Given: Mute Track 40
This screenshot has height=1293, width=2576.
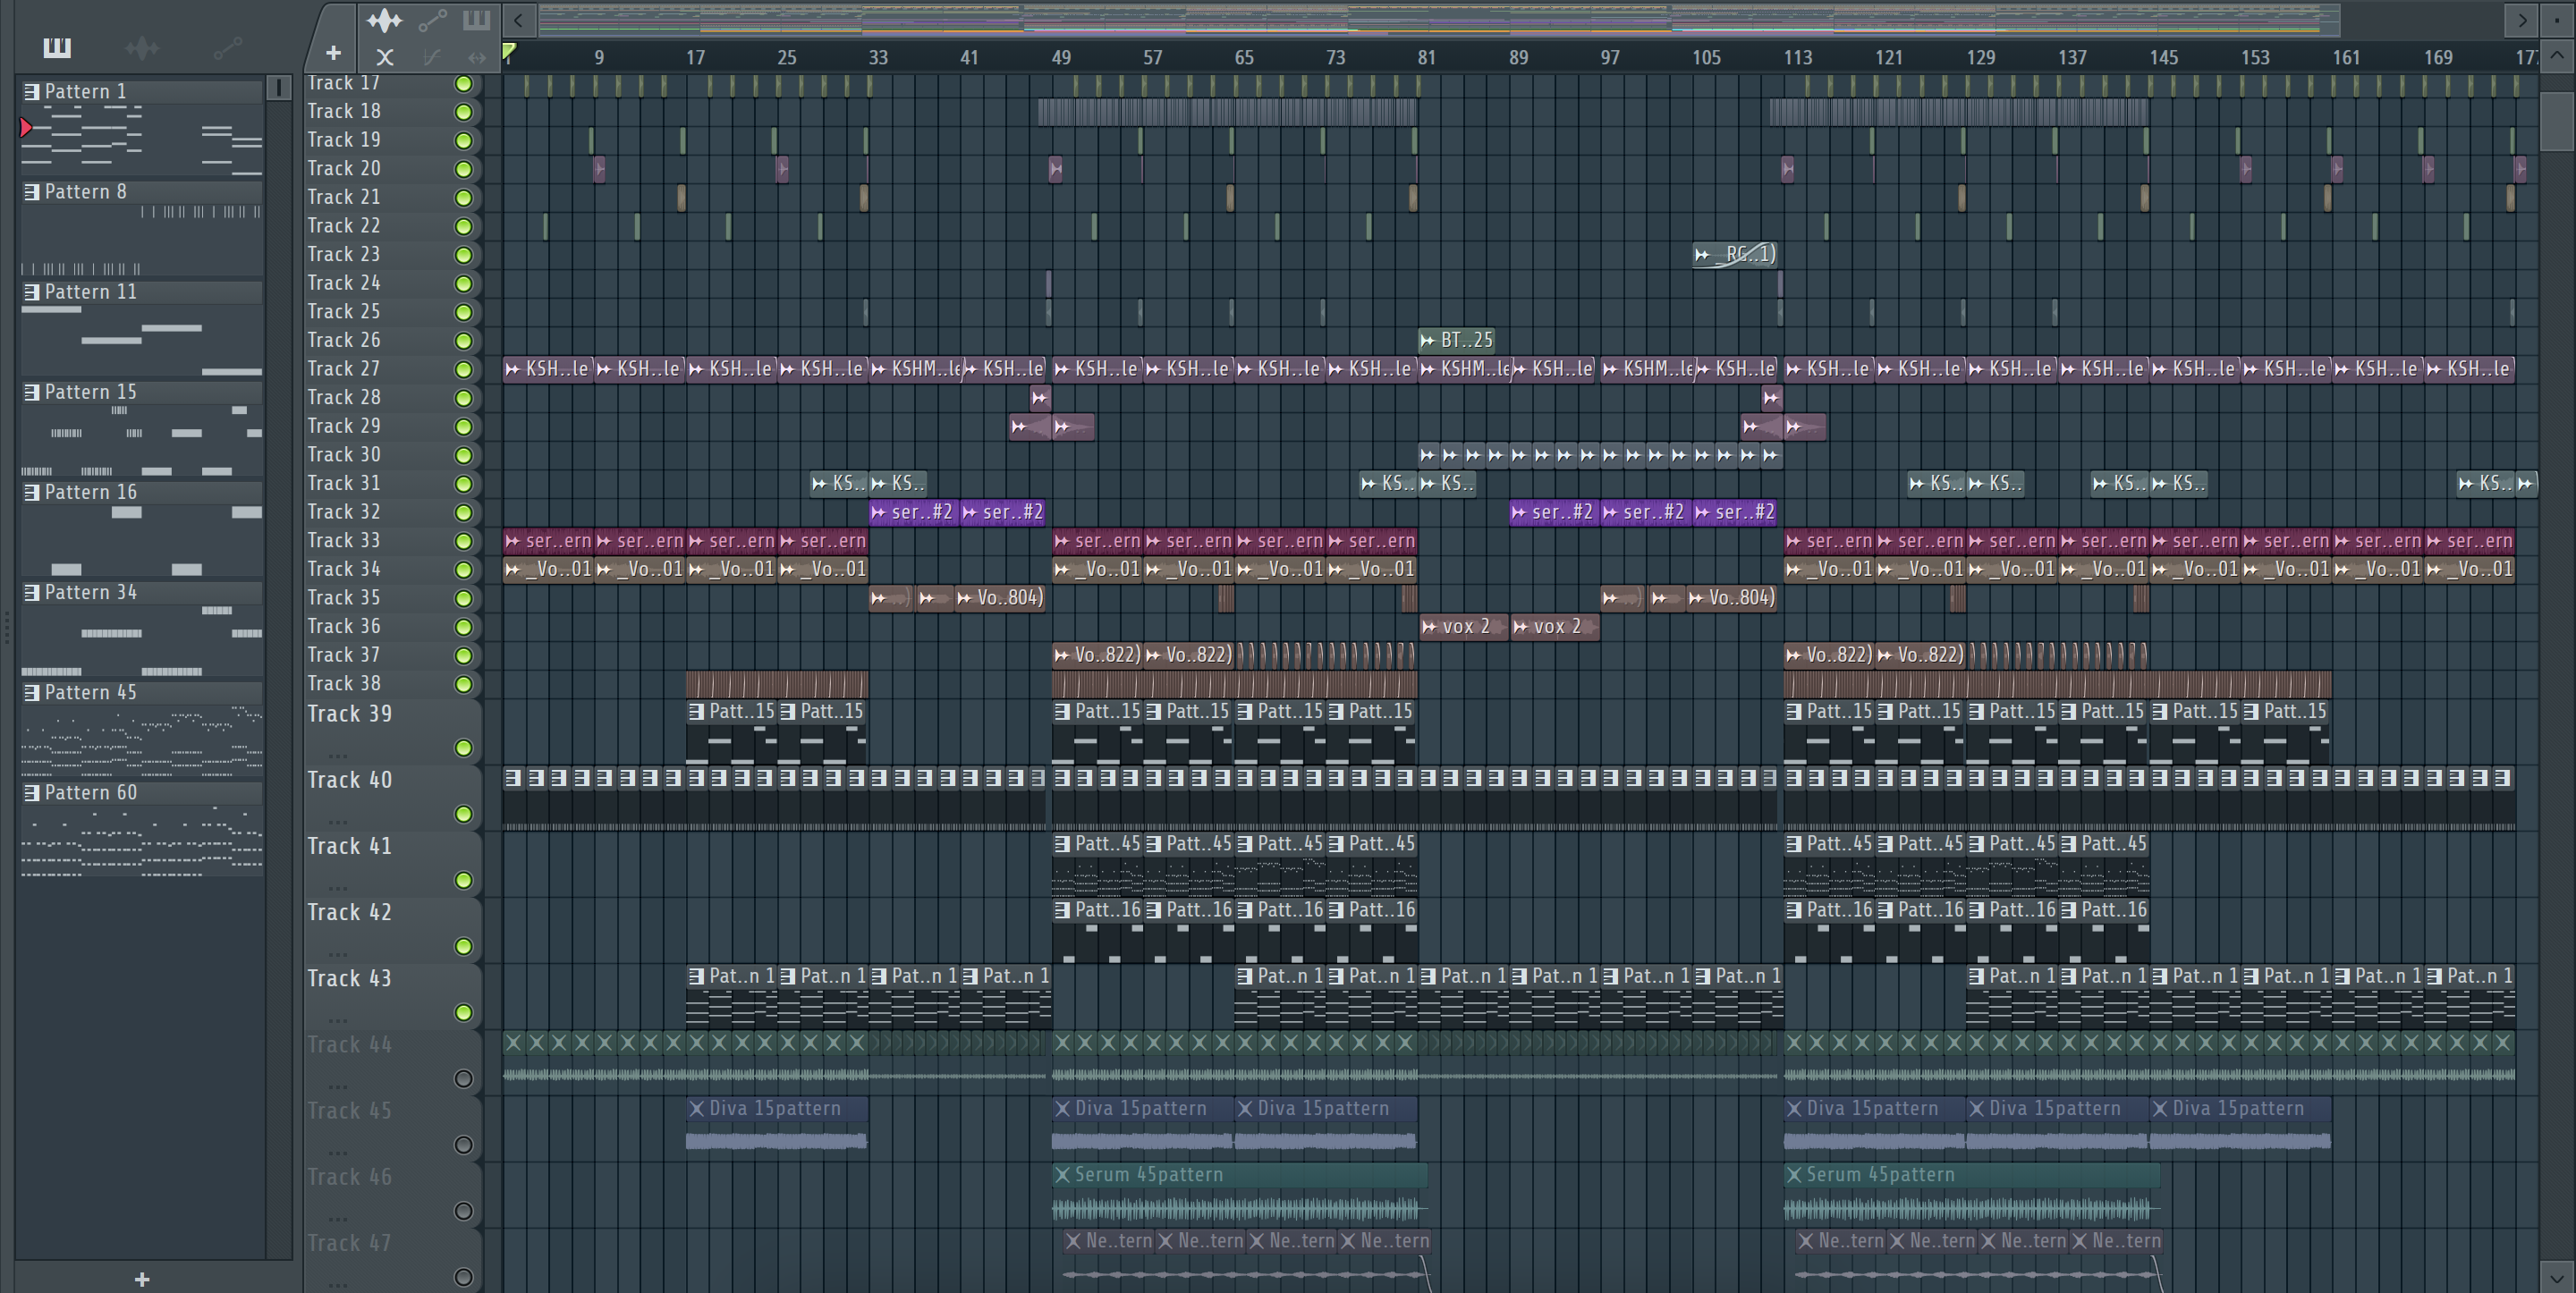Looking at the screenshot, I should 463,814.
